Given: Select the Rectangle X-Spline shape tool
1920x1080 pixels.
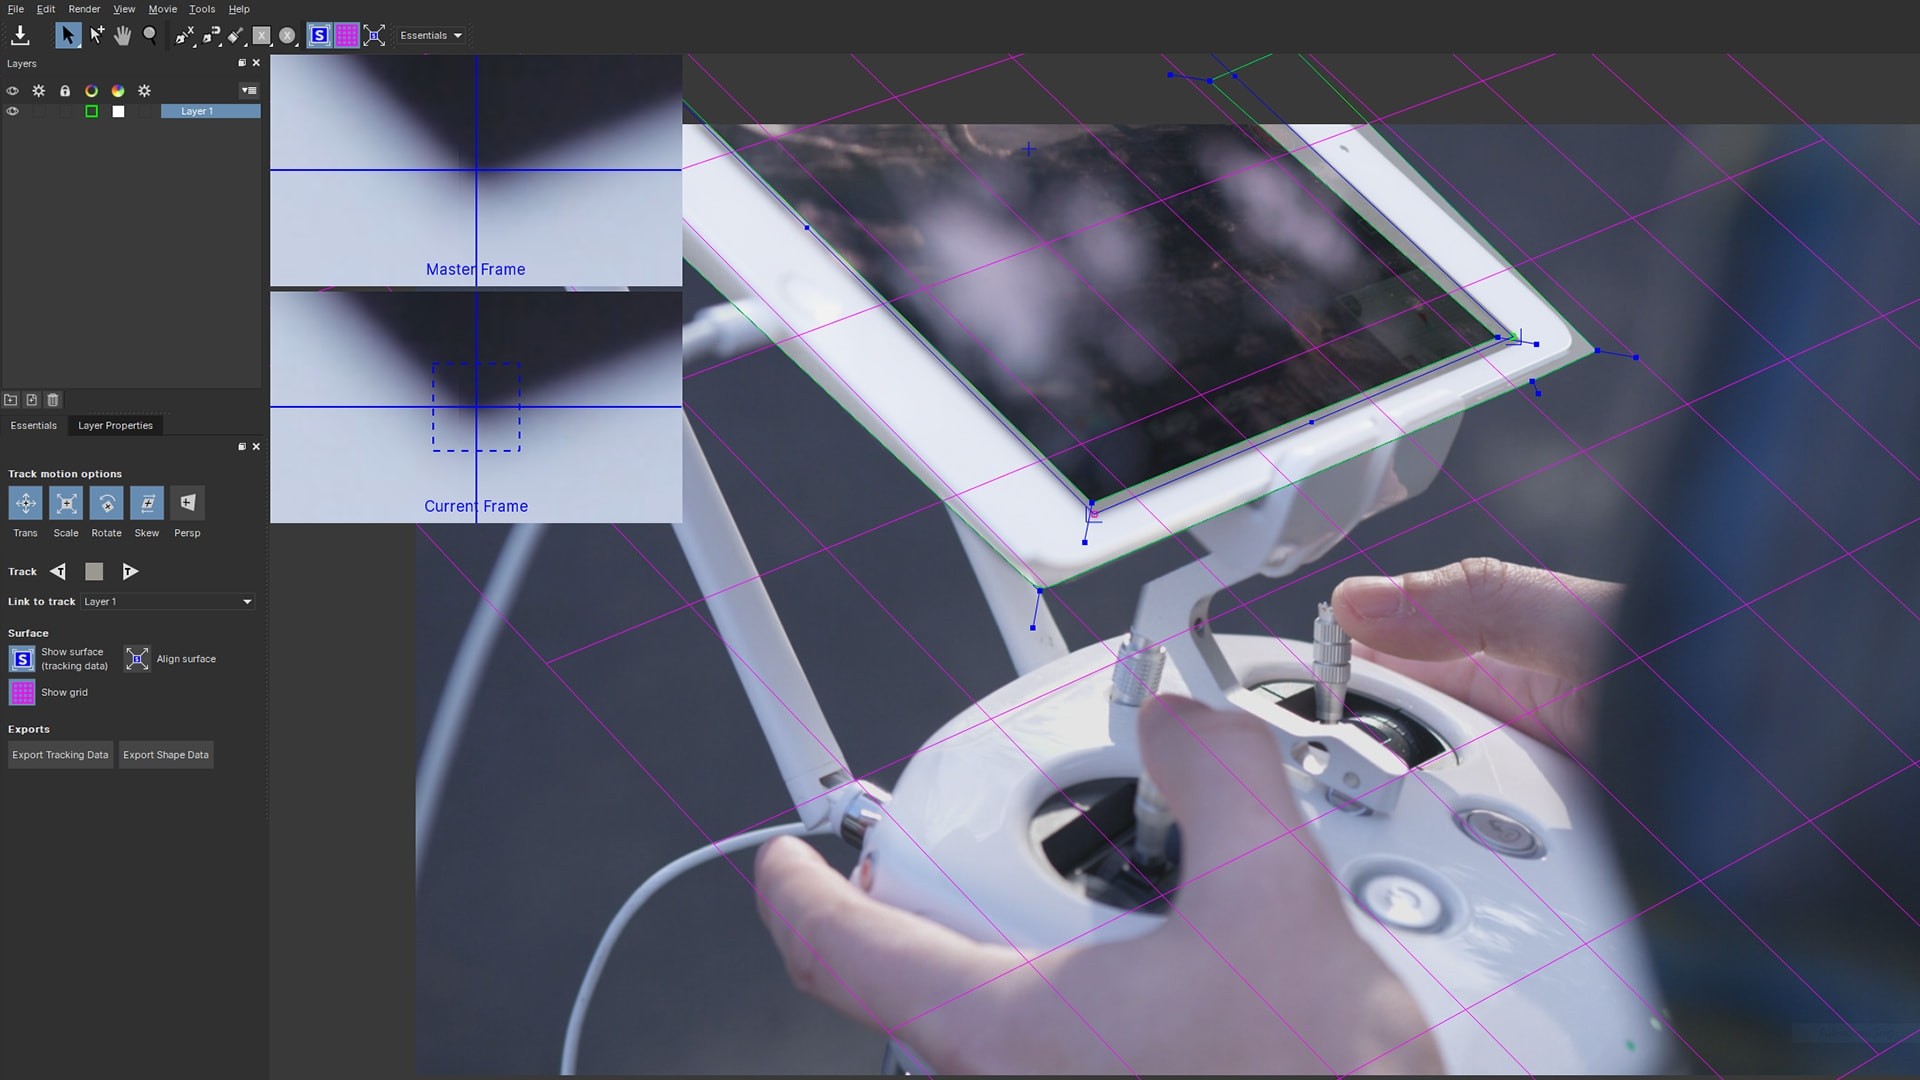Looking at the screenshot, I should click(x=262, y=36).
